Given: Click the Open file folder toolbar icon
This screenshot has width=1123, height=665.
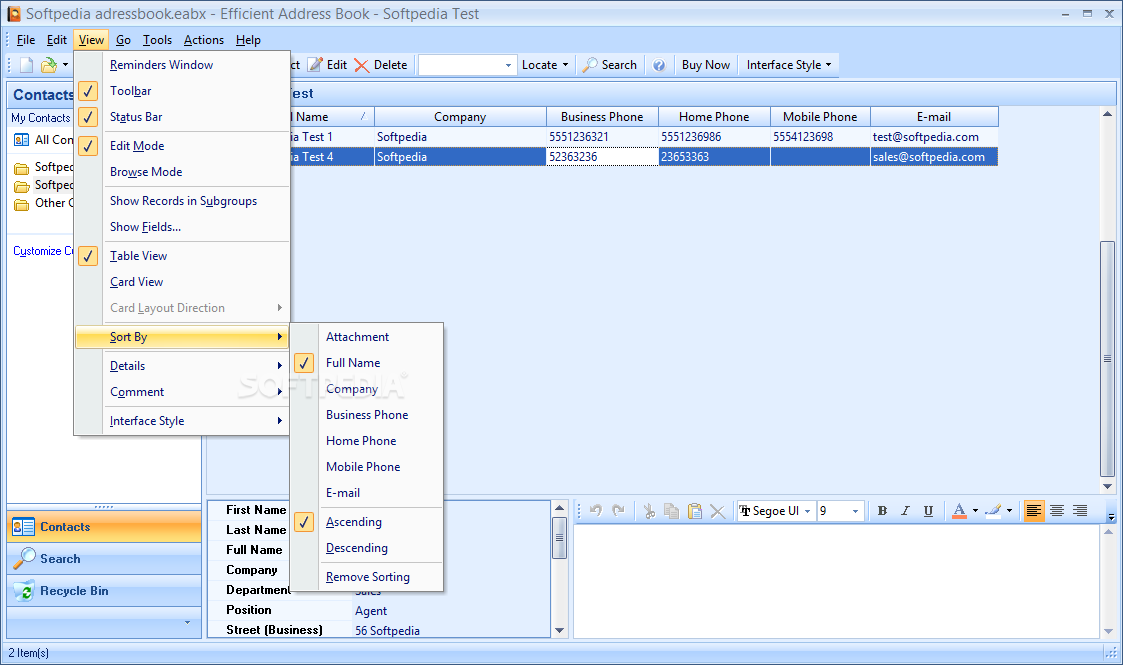Looking at the screenshot, I should point(48,65).
